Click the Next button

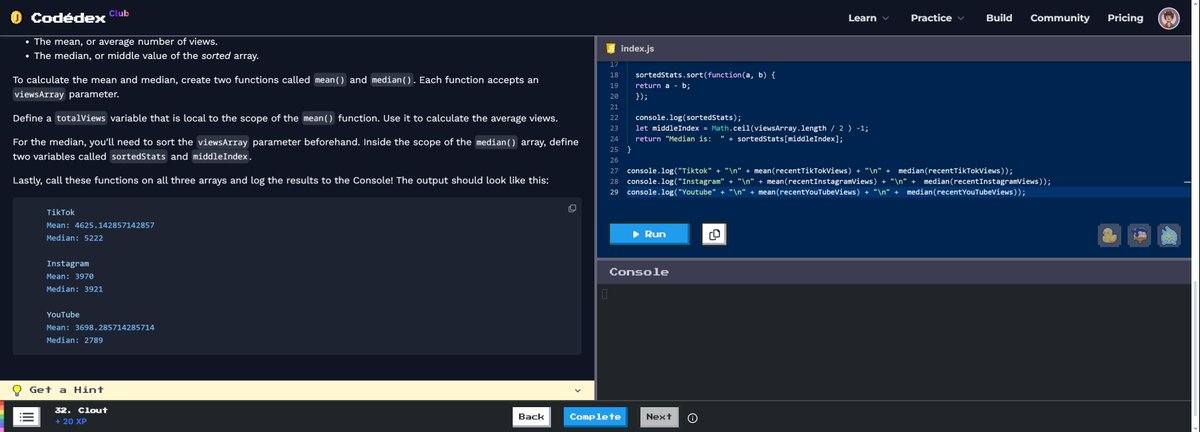point(659,417)
